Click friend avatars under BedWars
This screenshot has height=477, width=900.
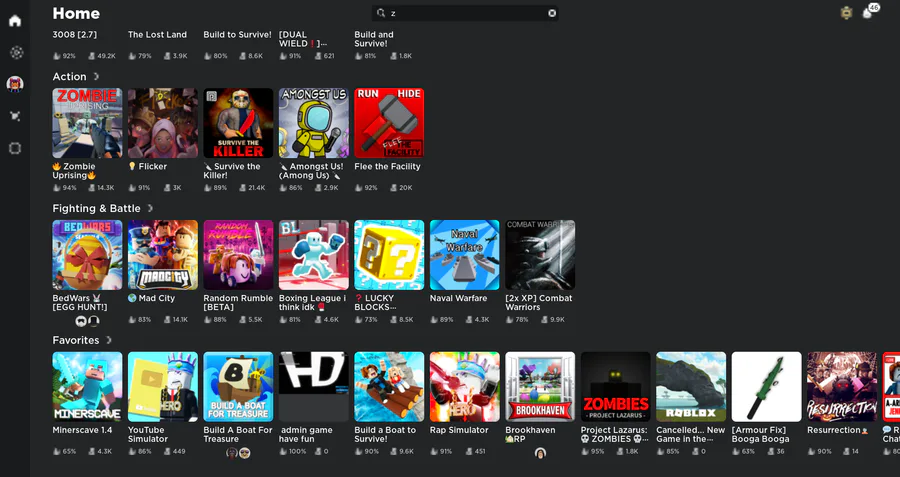(x=87, y=321)
